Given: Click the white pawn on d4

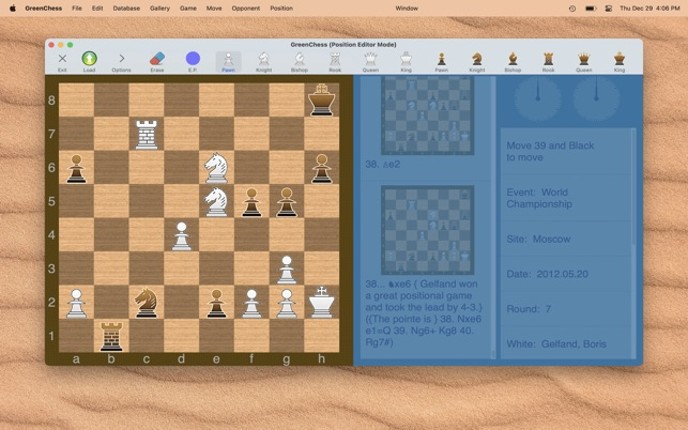Looking at the screenshot, I should point(182,236).
